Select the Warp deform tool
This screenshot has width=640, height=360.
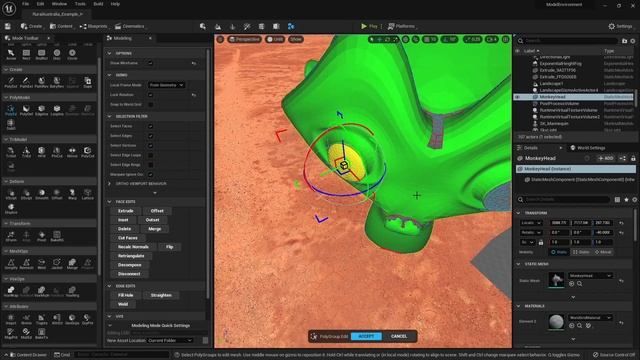[72, 194]
